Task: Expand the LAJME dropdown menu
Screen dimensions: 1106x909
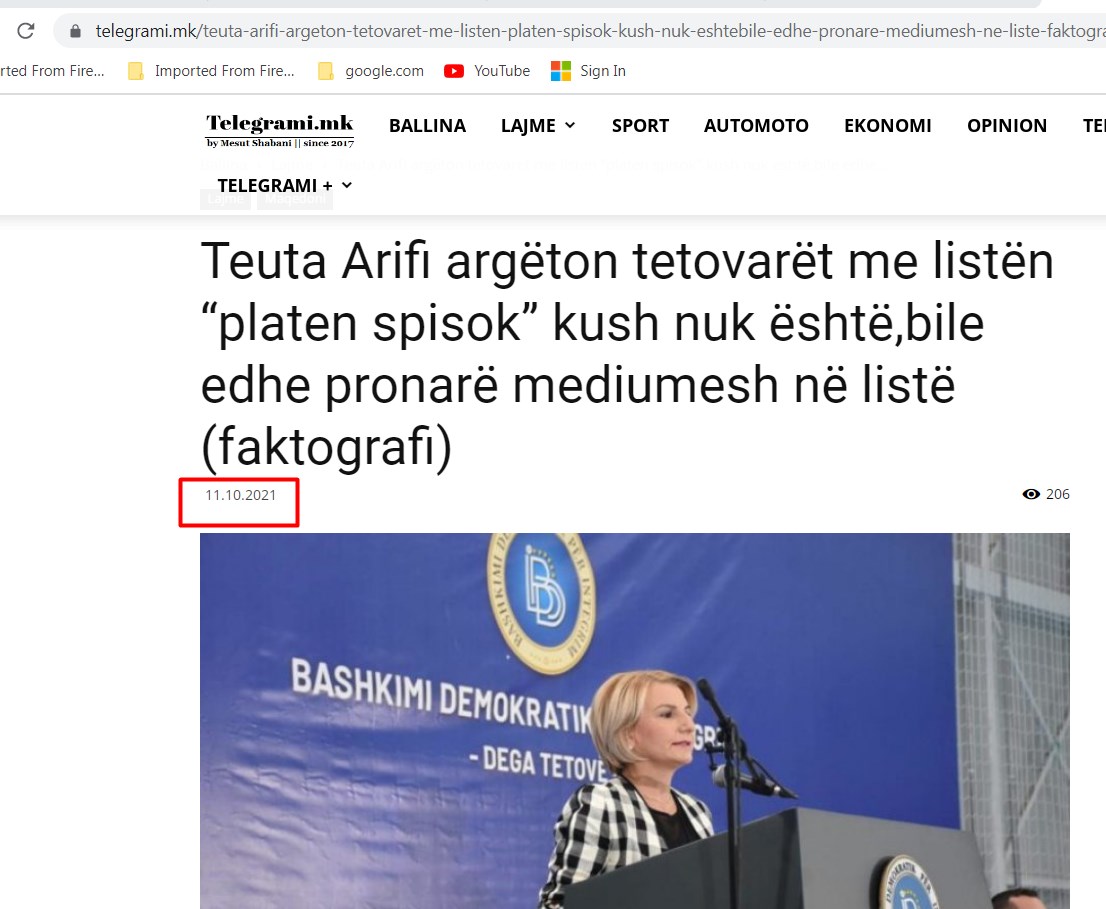Action: coord(538,126)
